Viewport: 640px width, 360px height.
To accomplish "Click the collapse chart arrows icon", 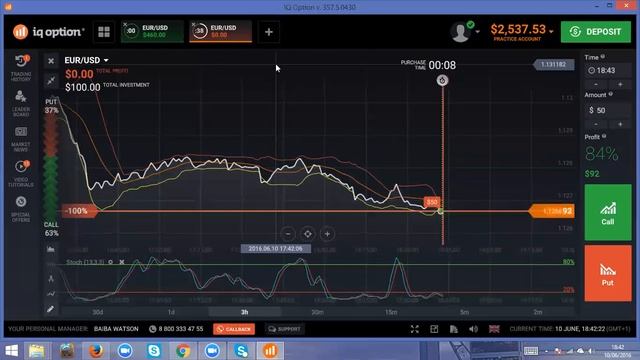I will (51, 80).
